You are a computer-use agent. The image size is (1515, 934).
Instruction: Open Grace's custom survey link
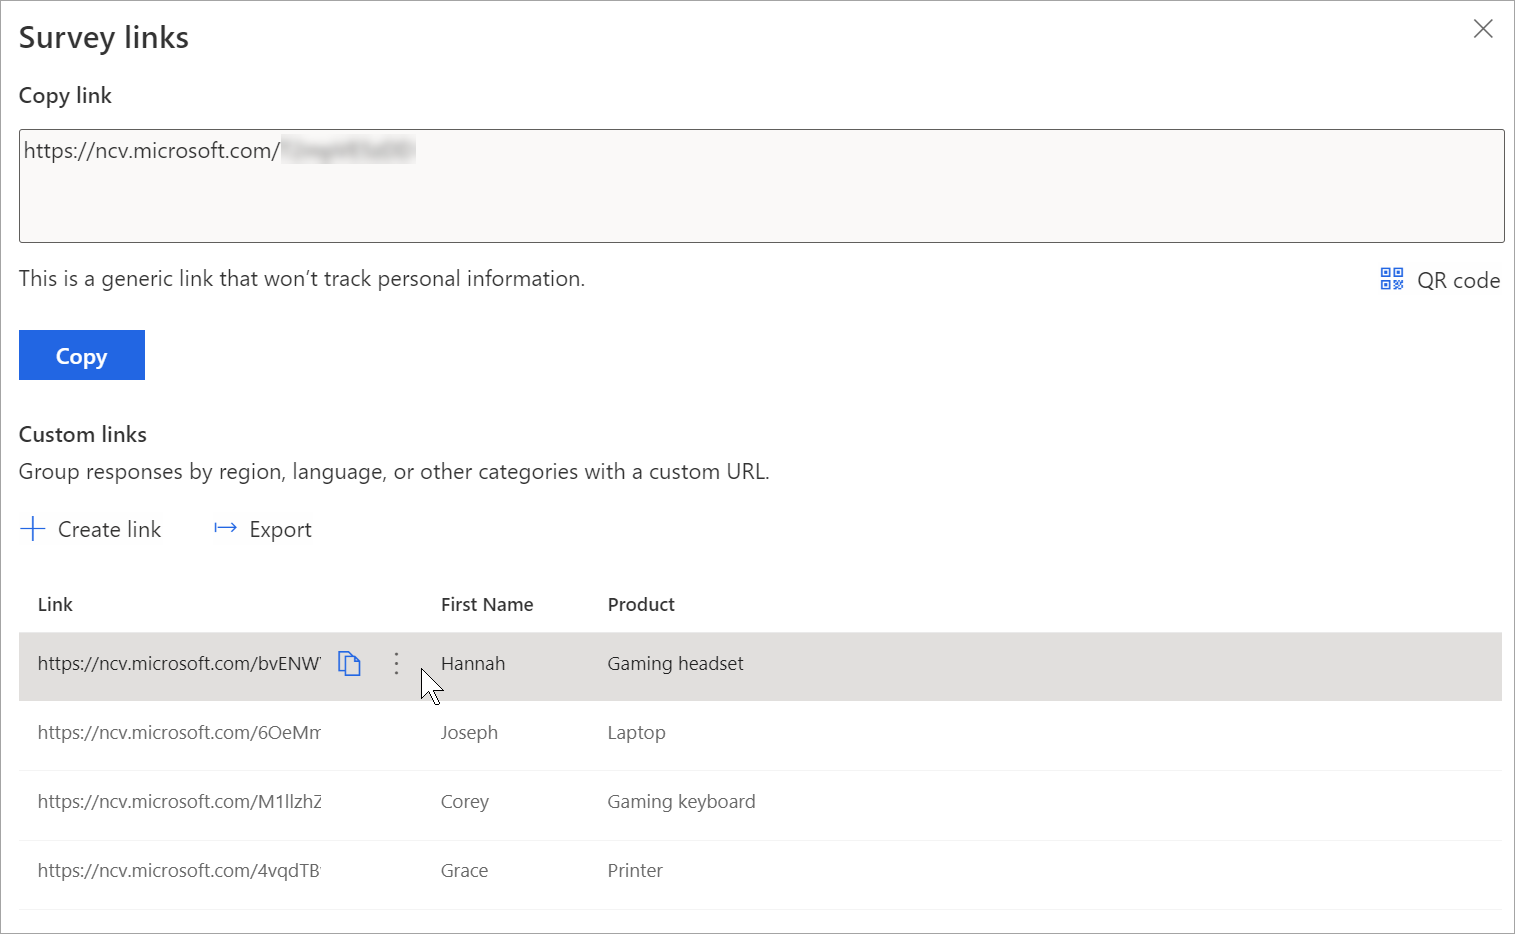178,870
